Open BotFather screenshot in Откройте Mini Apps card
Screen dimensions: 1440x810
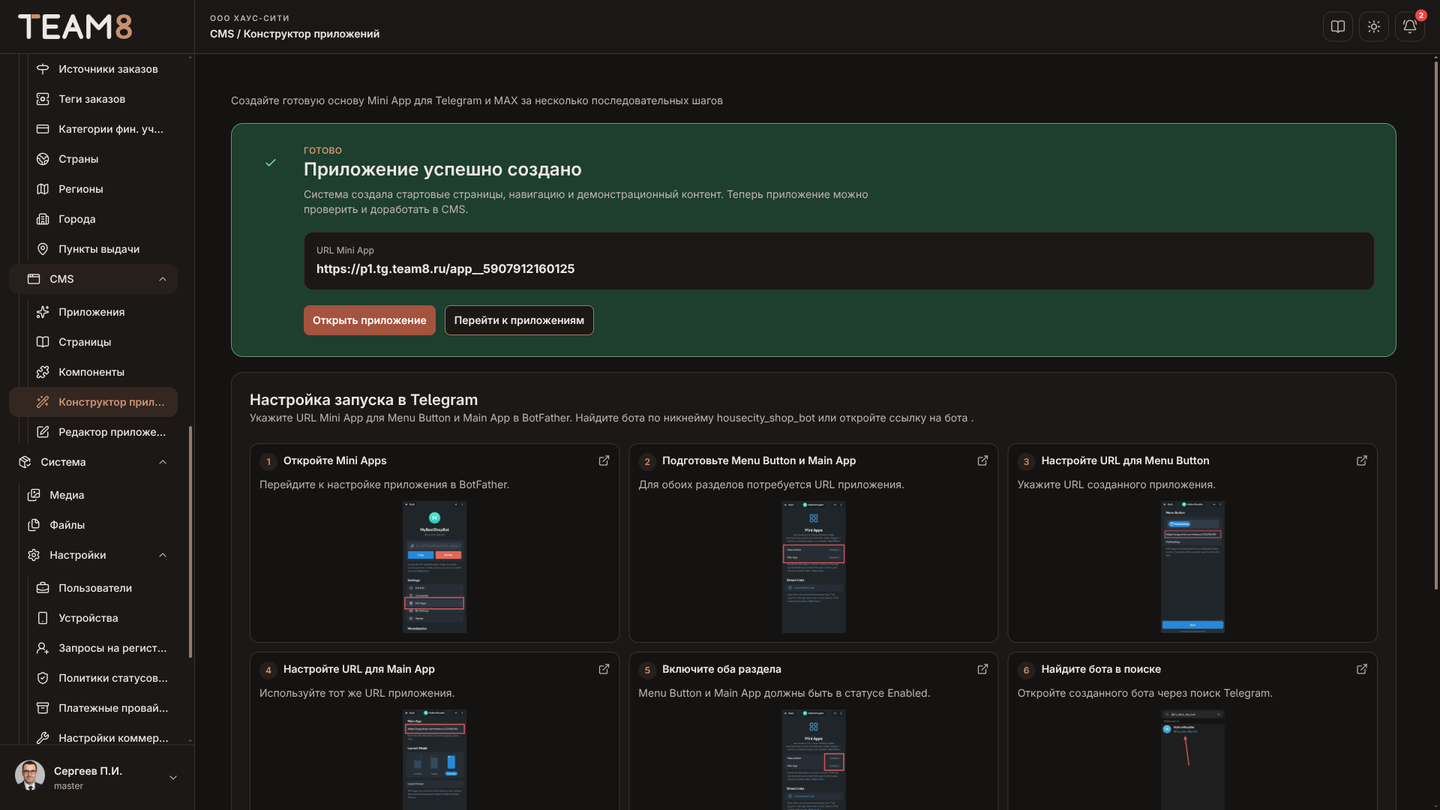click(x=434, y=567)
